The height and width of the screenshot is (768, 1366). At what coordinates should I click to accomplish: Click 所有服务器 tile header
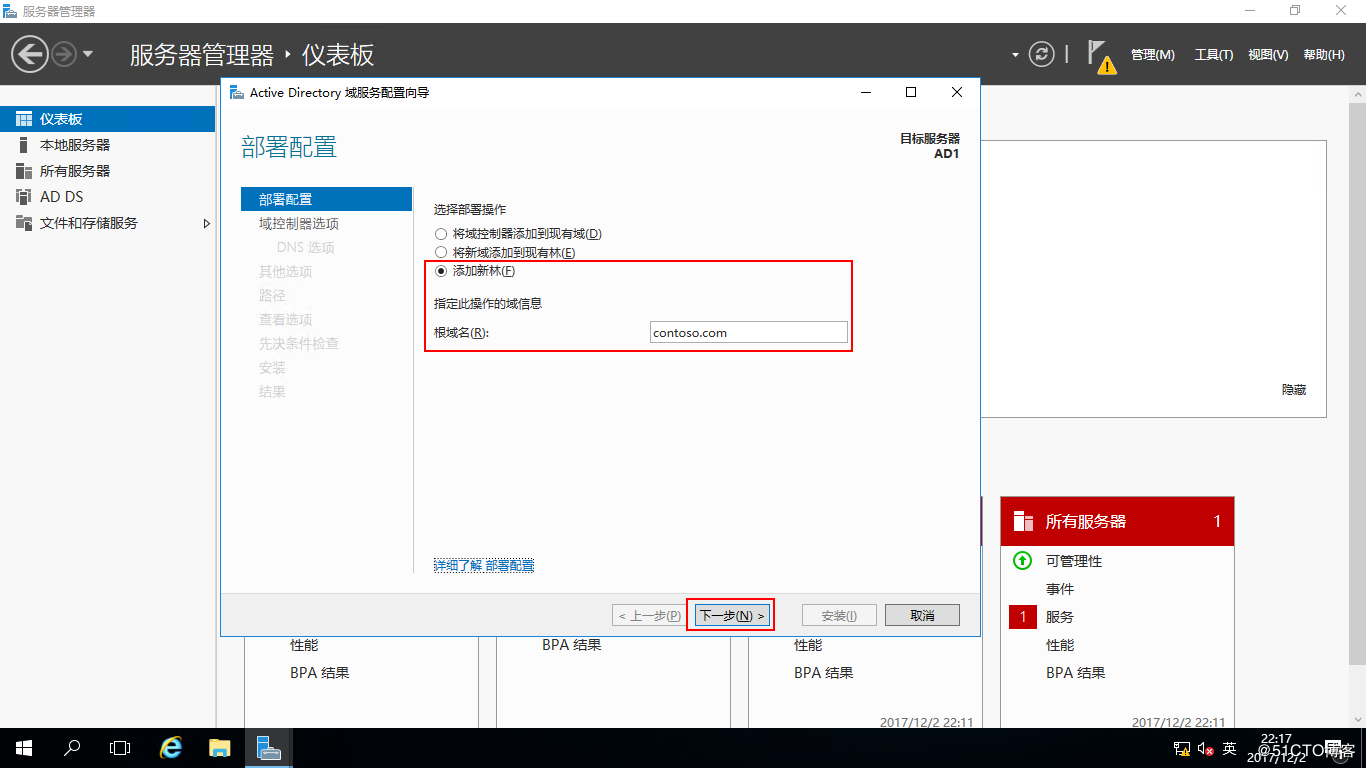coord(1117,521)
